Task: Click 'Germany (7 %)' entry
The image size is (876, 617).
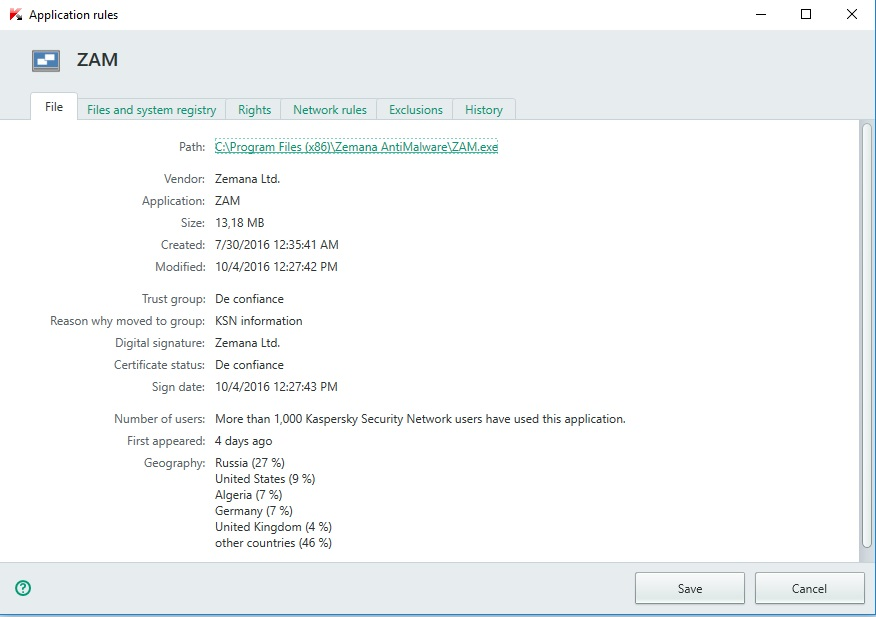Action: click(x=254, y=511)
